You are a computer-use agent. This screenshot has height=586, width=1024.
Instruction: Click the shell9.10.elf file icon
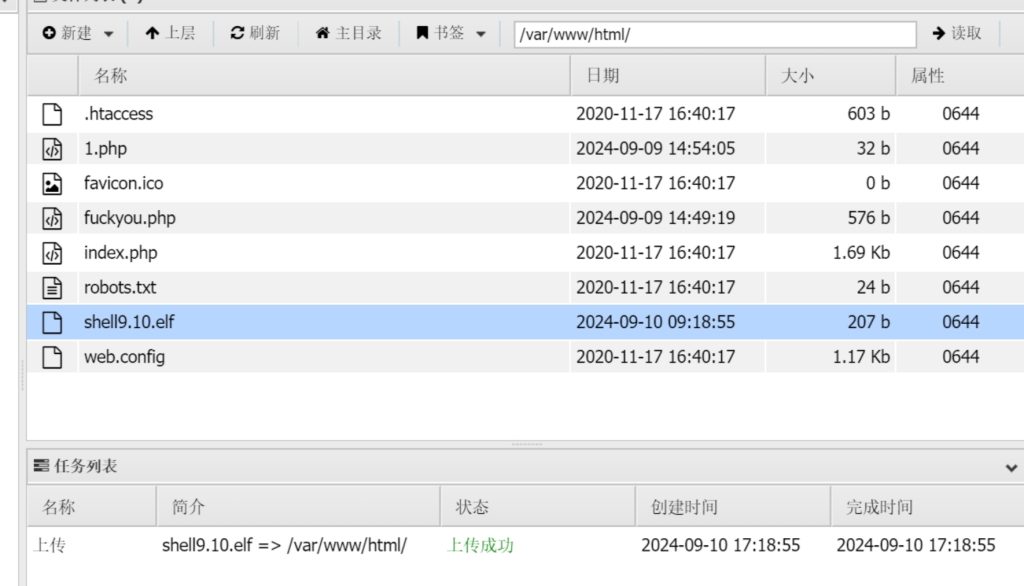52,322
